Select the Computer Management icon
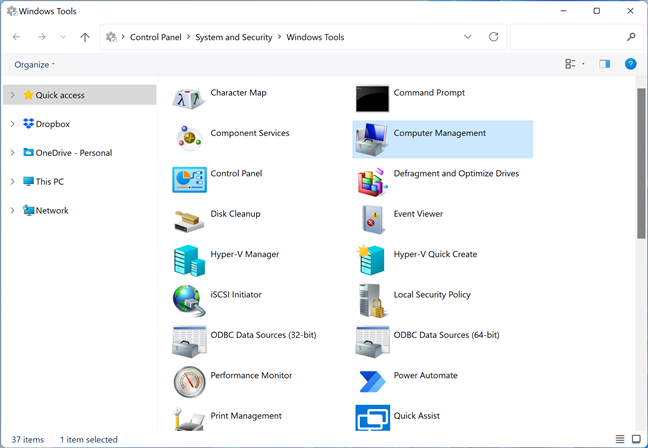The image size is (648, 448). [x=372, y=139]
